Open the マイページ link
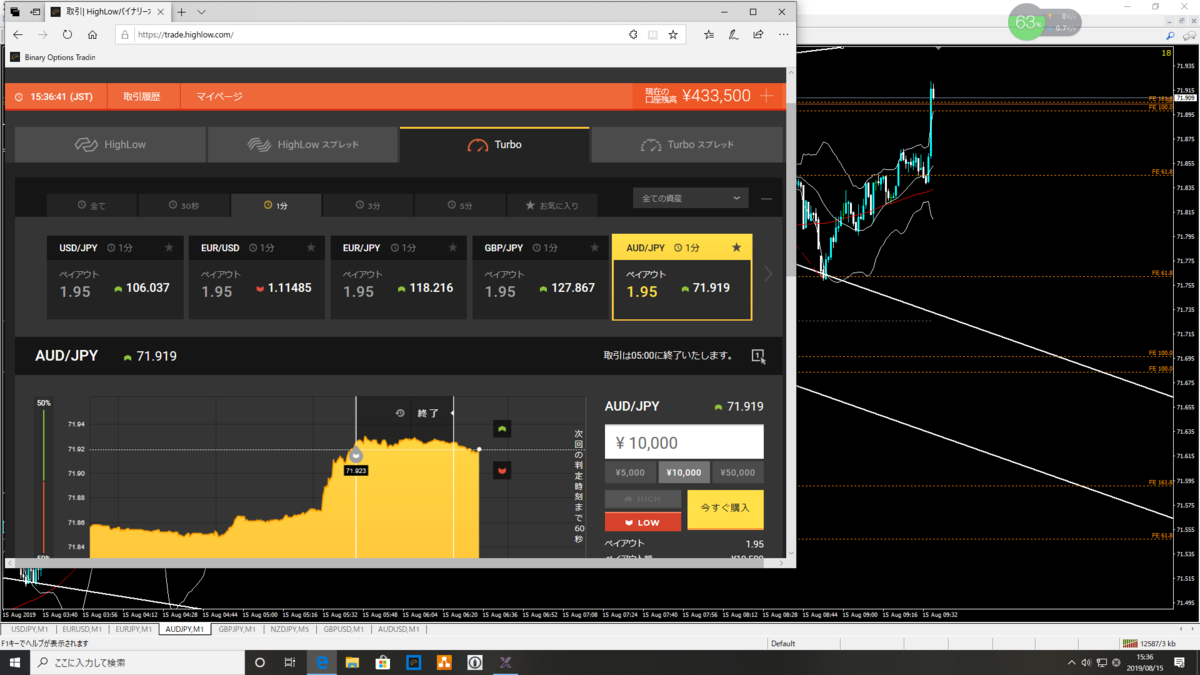The width and height of the screenshot is (1200, 675). pos(219,97)
